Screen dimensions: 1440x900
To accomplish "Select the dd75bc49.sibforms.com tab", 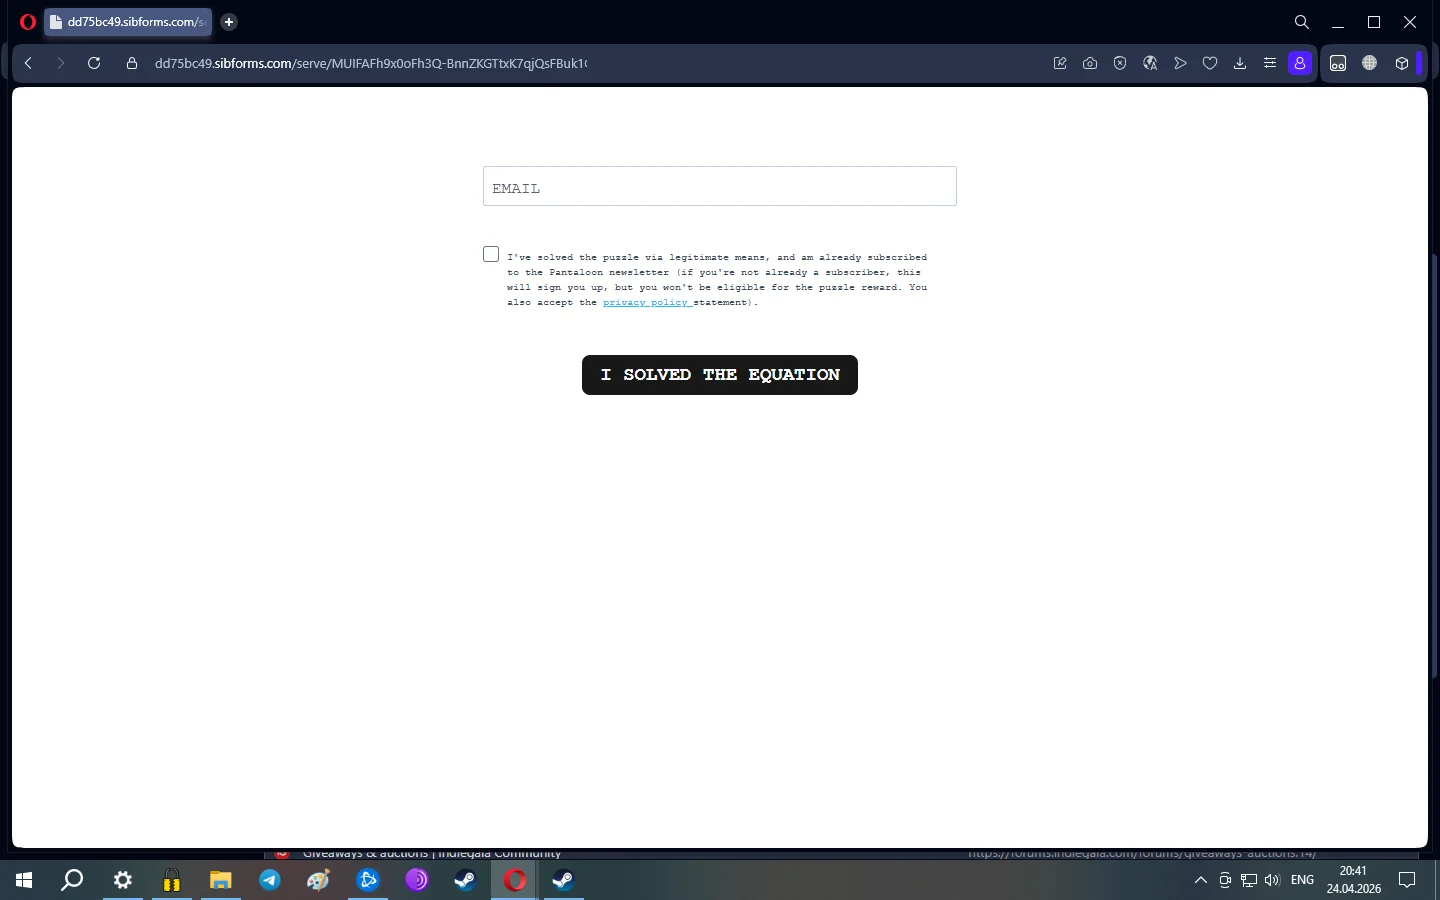I will pyautogui.click(x=128, y=22).
